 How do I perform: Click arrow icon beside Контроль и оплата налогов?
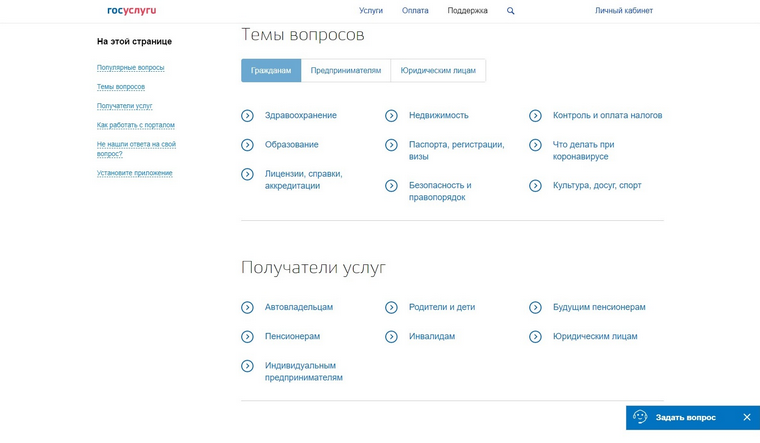[x=535, y=115]
